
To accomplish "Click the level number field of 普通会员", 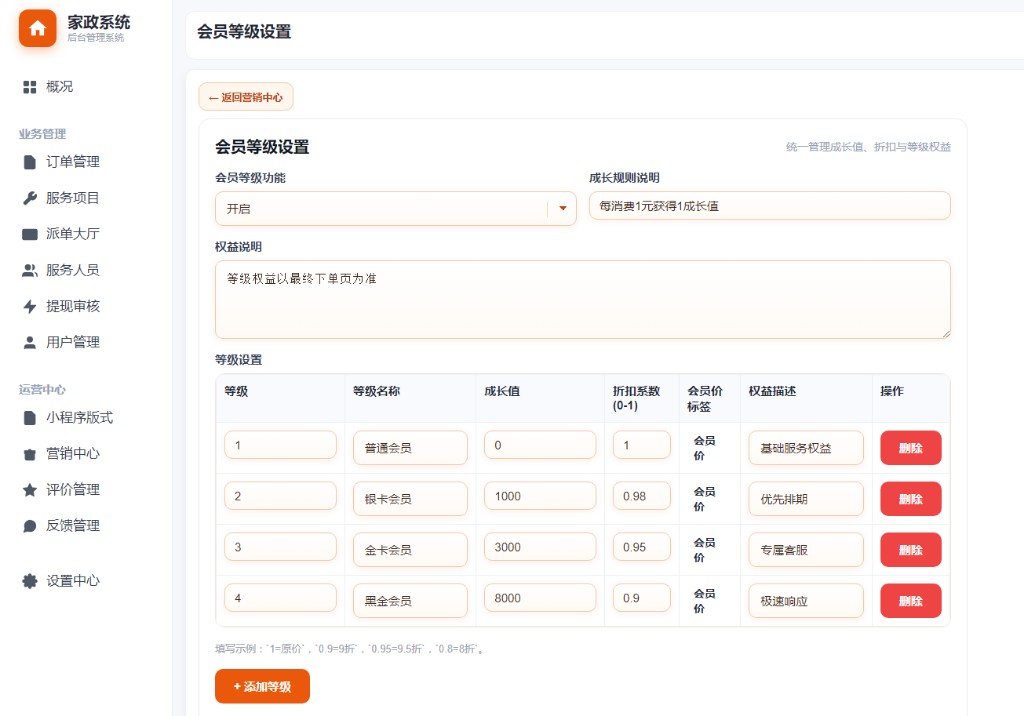I will coord(280,446).
